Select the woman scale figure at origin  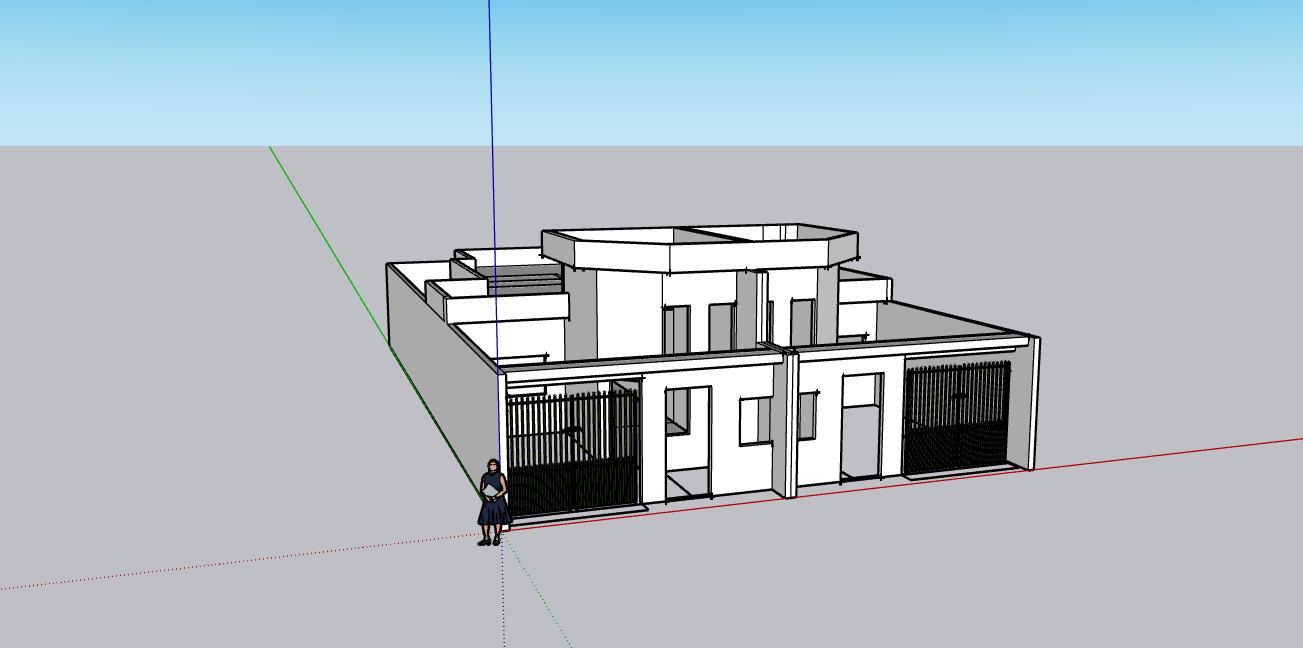coord(492,505)
